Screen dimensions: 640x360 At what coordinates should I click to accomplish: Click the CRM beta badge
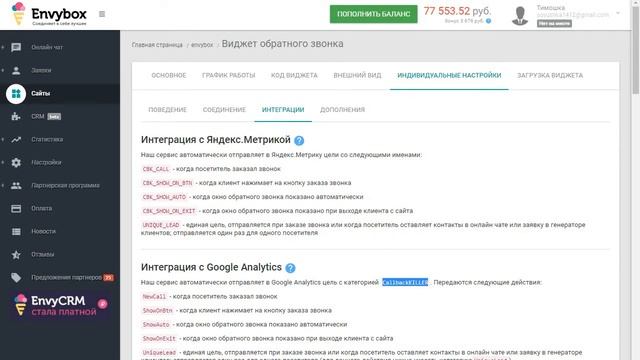pyautogui.click(x=54, y=117)
